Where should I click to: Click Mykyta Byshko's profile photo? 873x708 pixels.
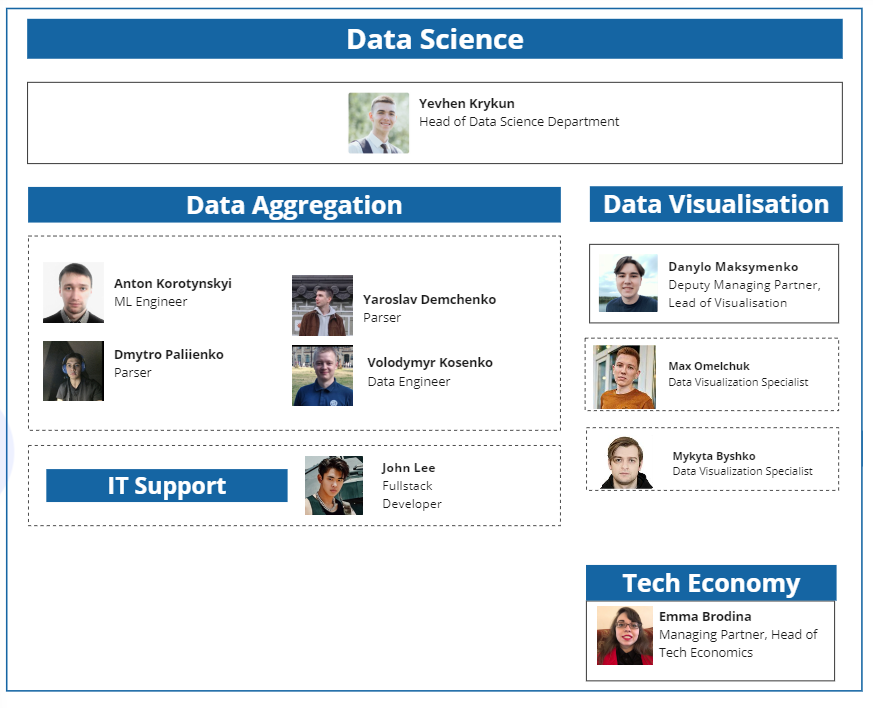pos(627,462)
